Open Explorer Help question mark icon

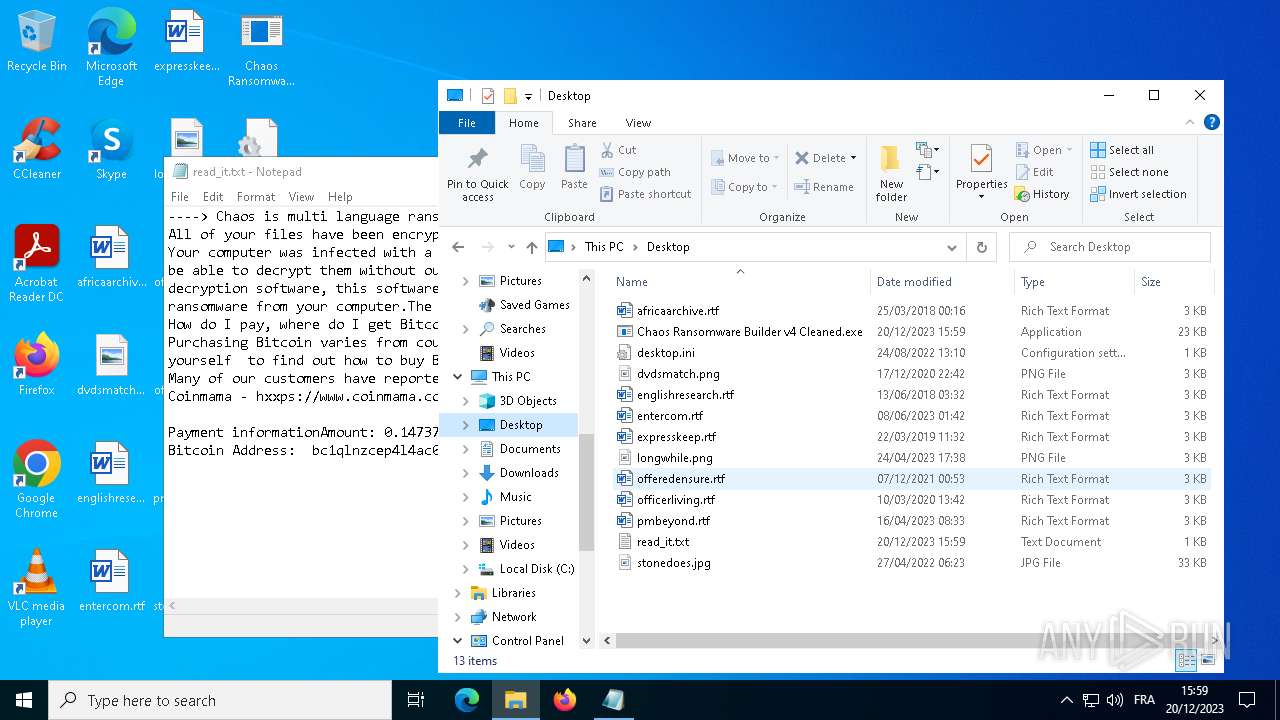1211,123
